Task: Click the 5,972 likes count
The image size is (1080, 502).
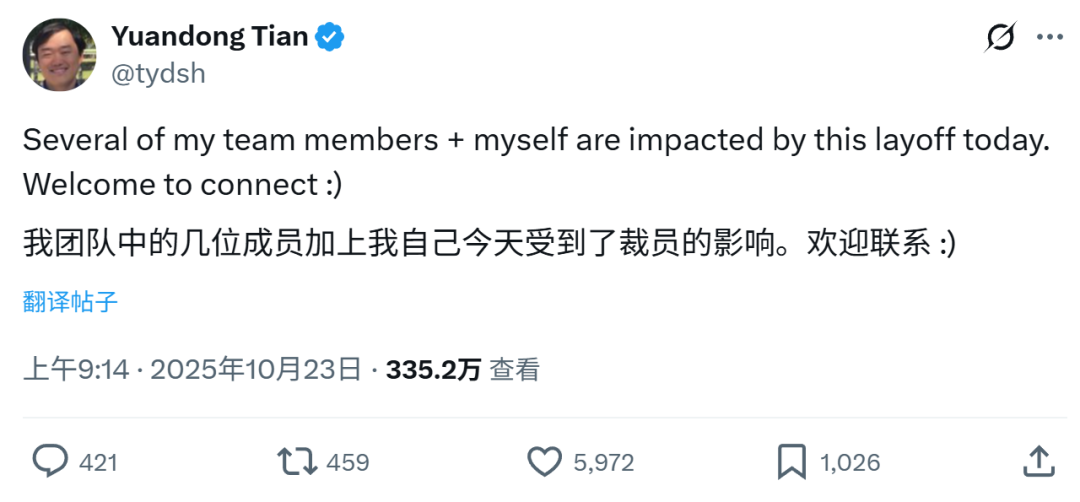Action: point(603,462)
